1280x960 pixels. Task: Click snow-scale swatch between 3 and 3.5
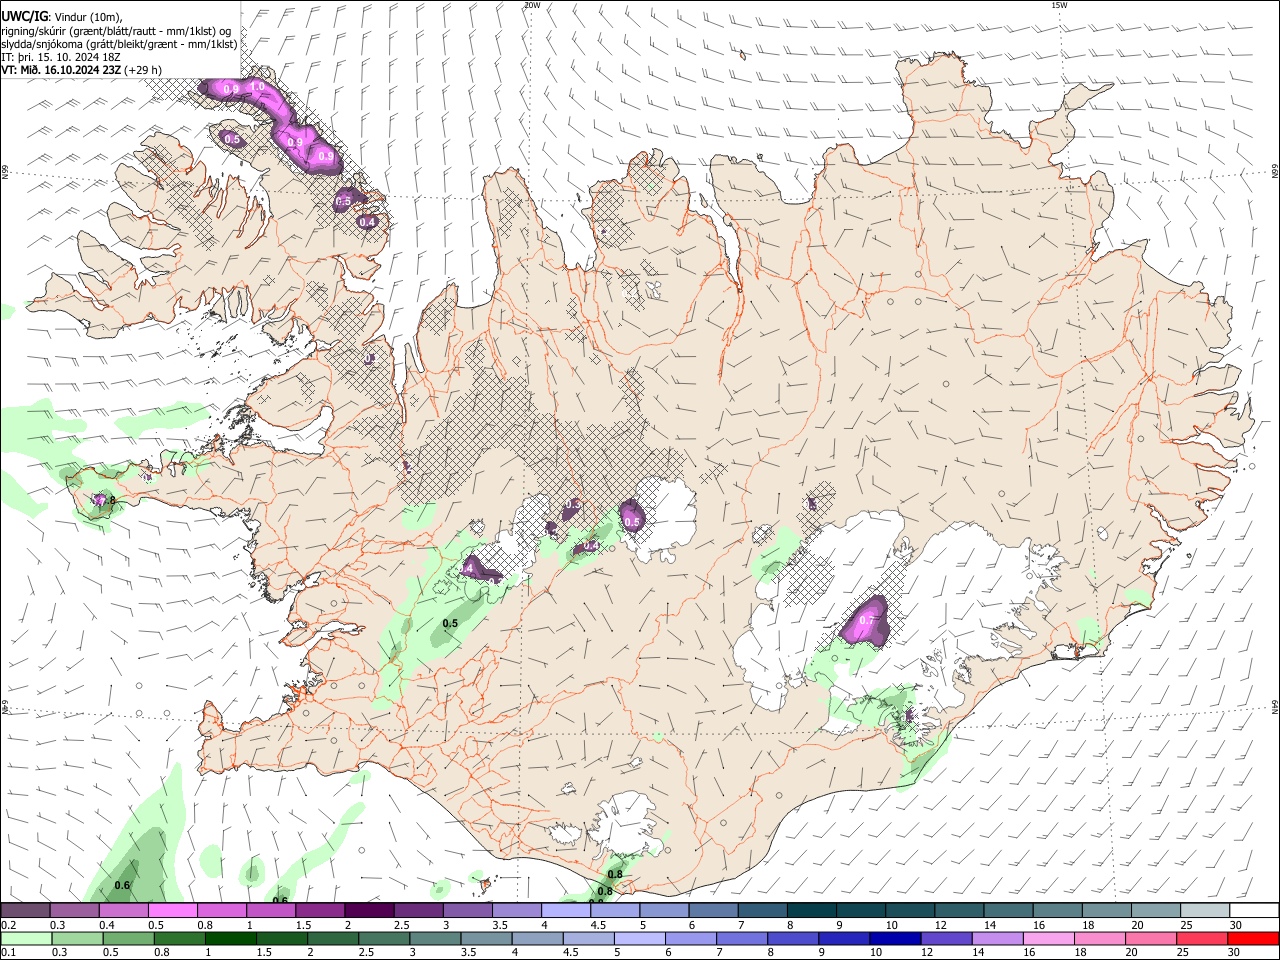[x=466, y=910]
